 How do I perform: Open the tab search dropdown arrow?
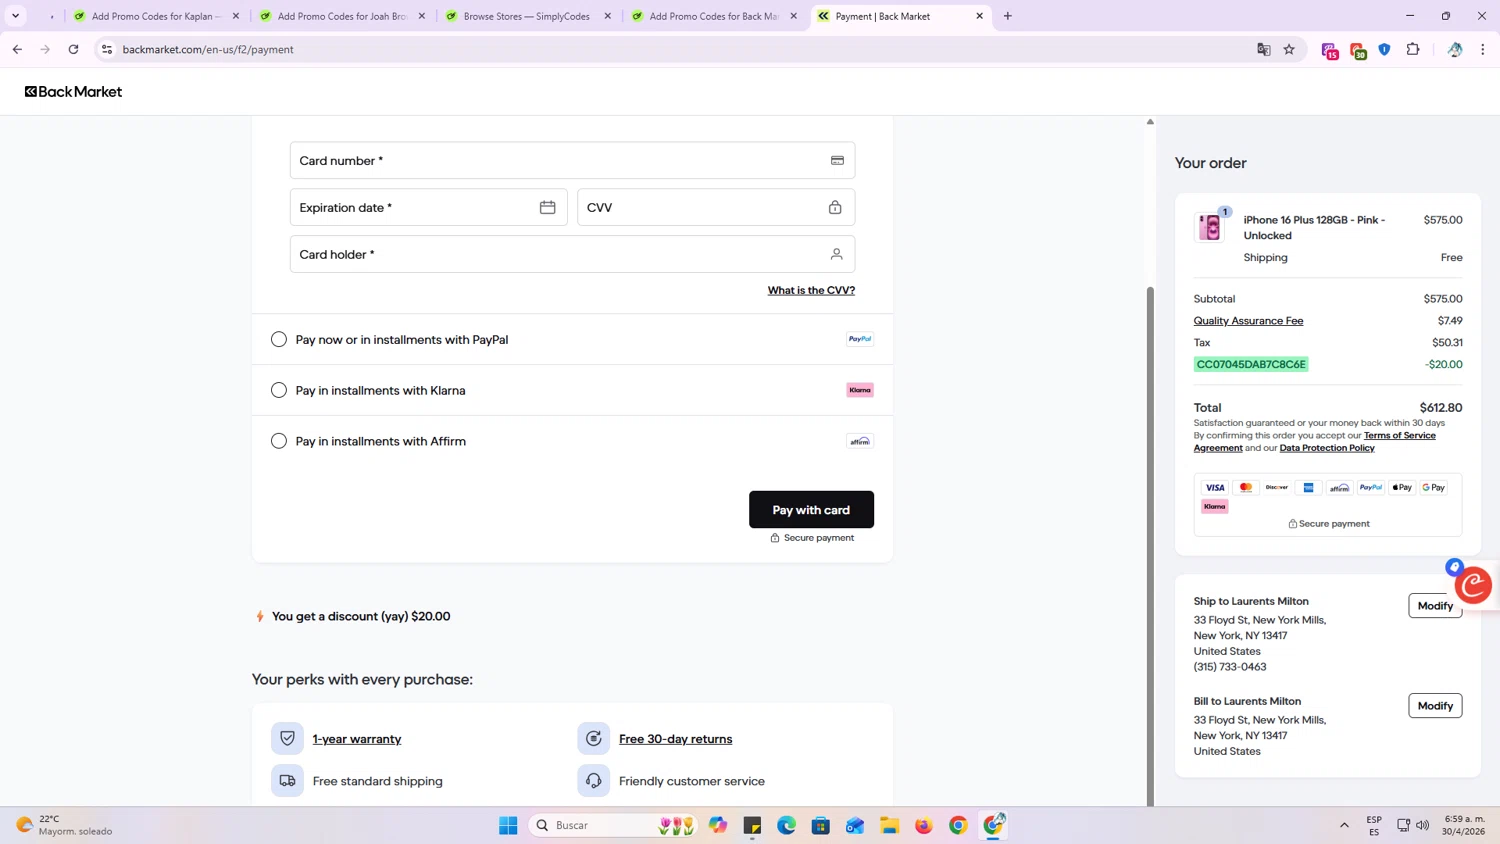point(15,16)
